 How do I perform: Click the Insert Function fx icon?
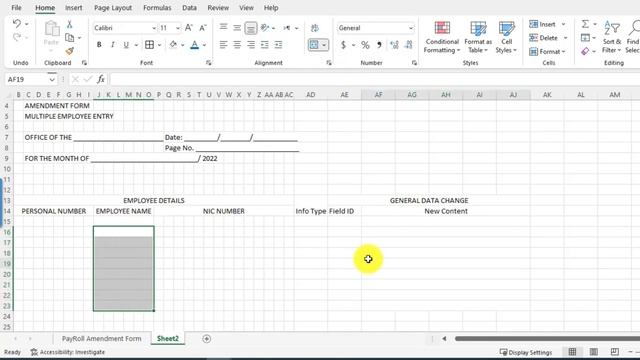[x=101, y=79]
